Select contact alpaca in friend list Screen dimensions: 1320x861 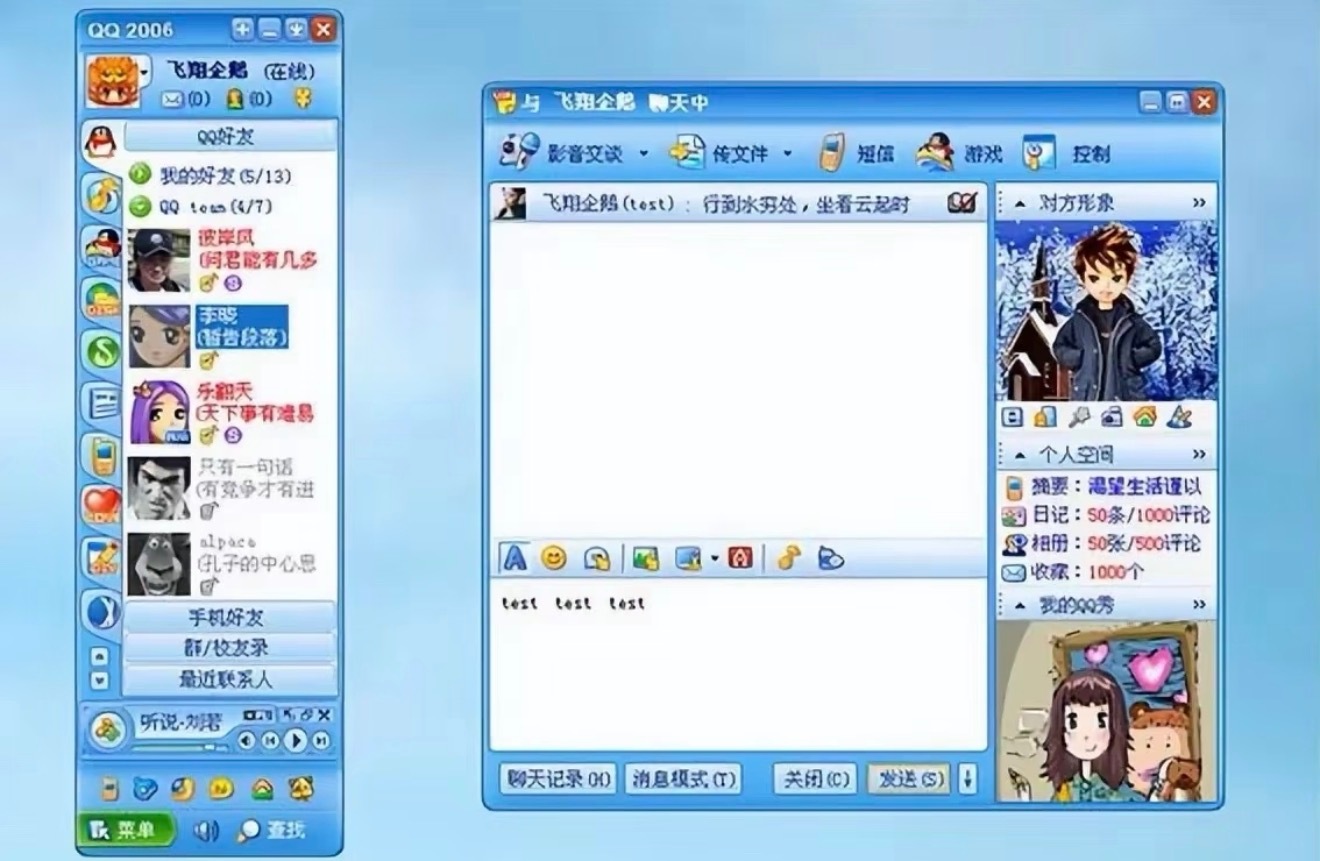(231, 564)
